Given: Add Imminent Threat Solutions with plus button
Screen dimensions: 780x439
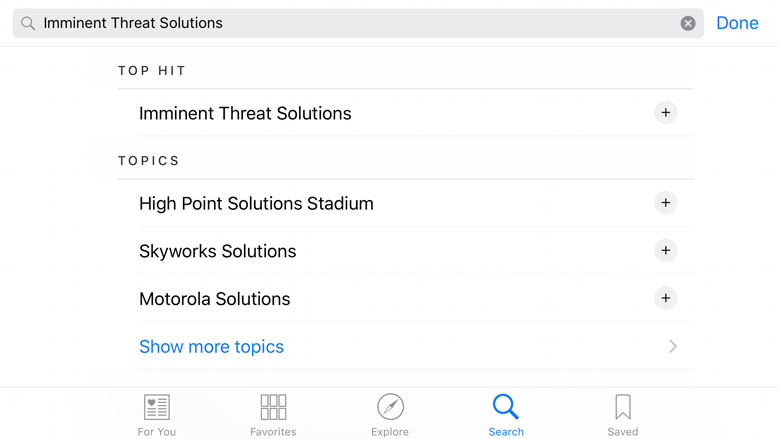Looking at the screenshot, I should click(x=666, y=113).
